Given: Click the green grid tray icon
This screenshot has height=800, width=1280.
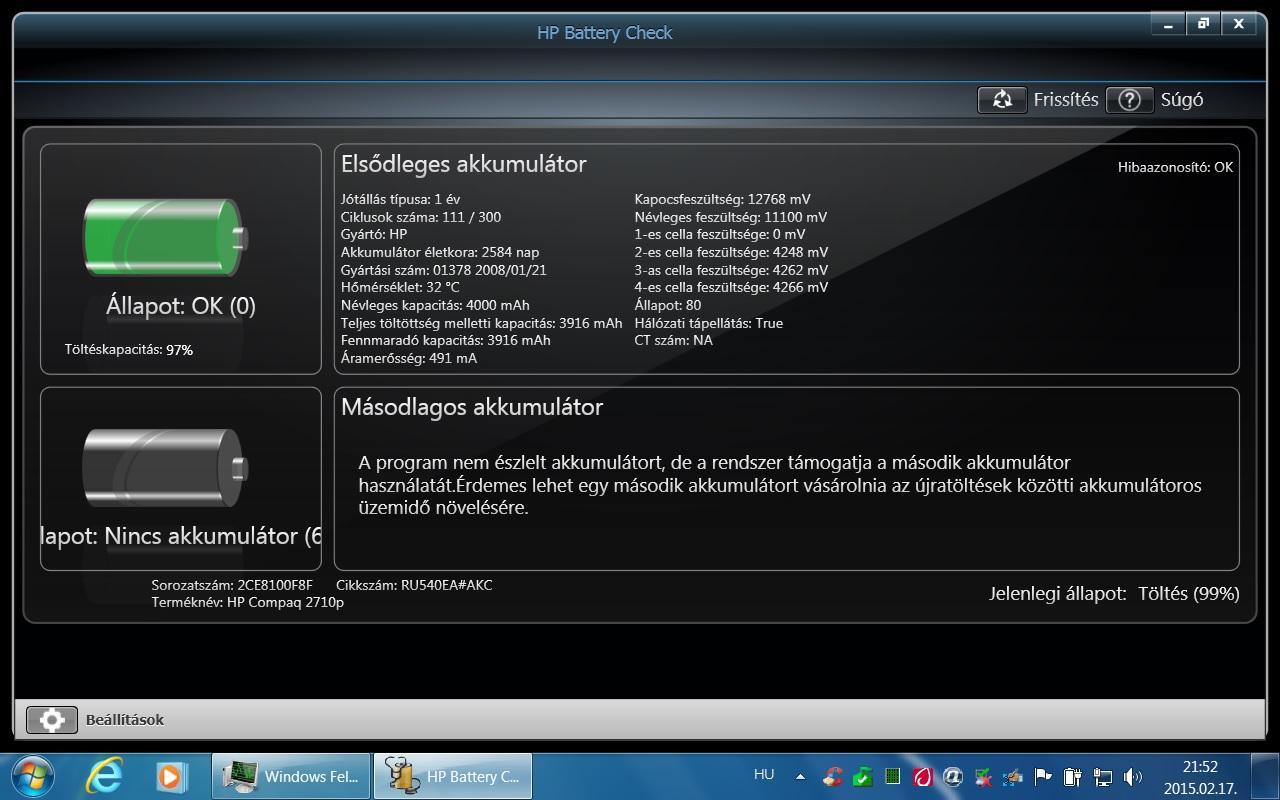Looking at the screenshot, I should pyautogui.click(x=893, y=776).
